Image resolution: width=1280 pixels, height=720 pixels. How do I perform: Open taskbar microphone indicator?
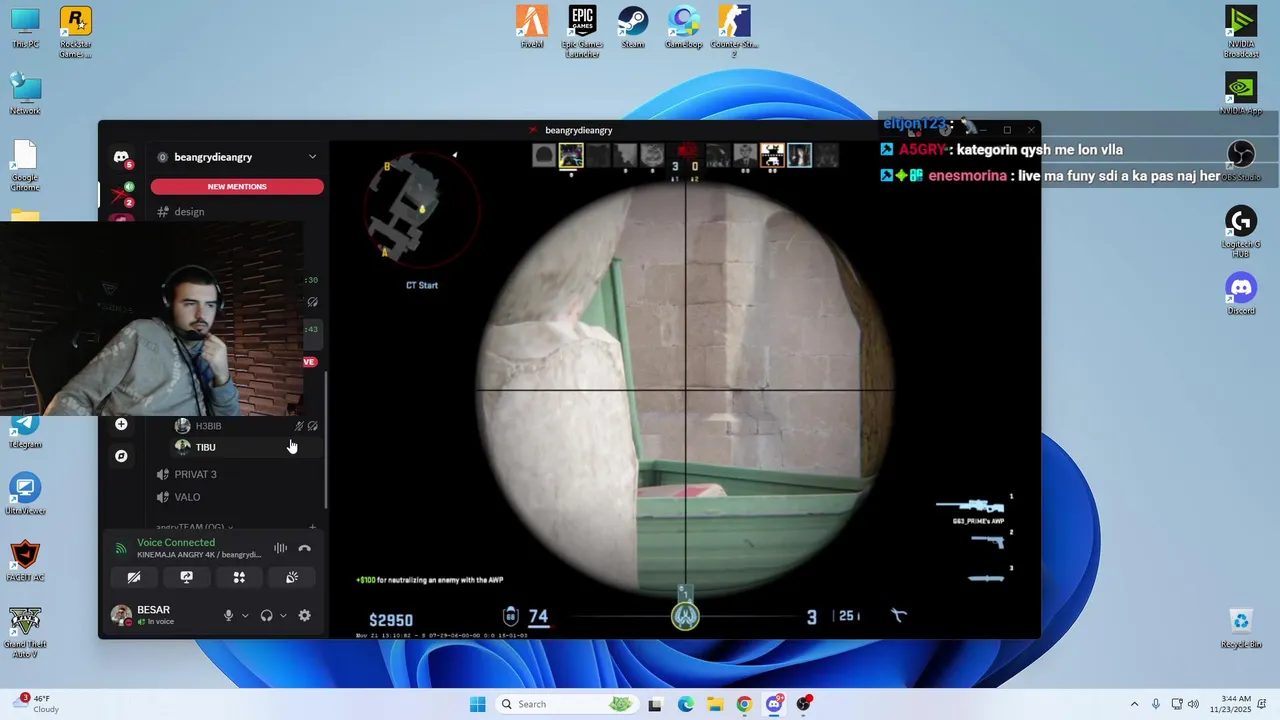pyautogui.click(x=1156, y=704)
